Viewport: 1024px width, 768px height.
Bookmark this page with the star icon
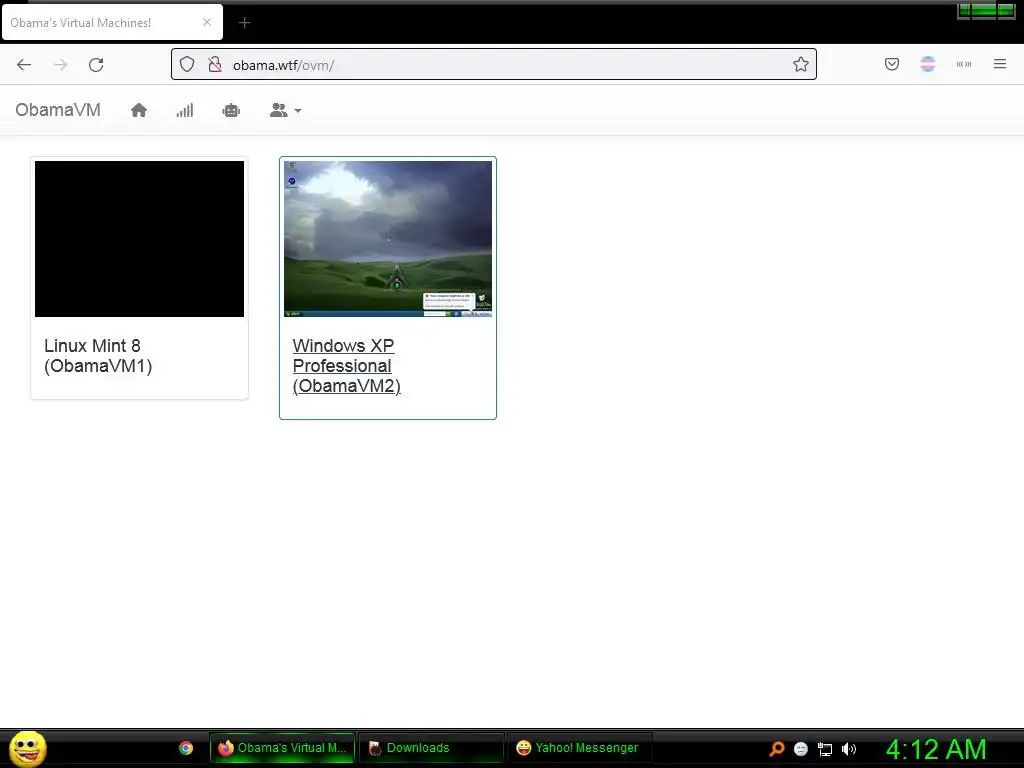point(801,64)
